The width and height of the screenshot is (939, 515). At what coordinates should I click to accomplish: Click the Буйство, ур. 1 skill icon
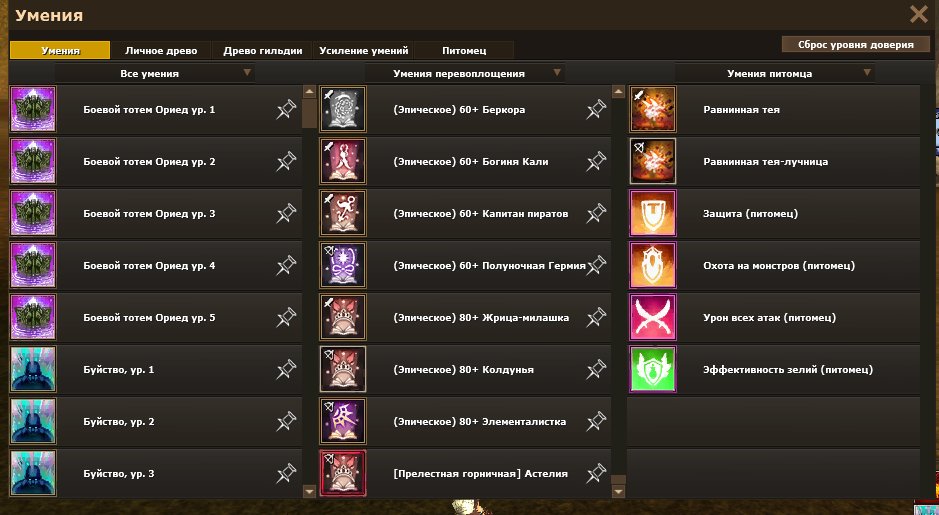point(33,369)
